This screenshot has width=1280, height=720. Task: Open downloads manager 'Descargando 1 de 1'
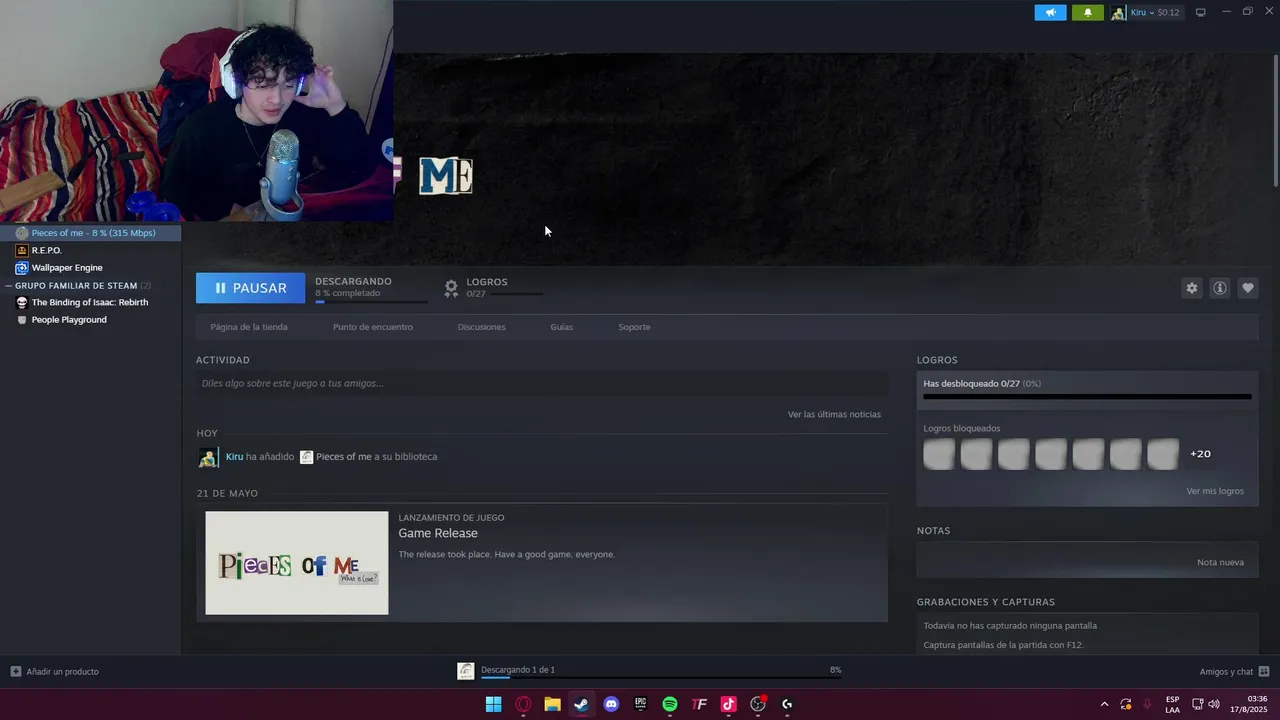coord(517,670)
